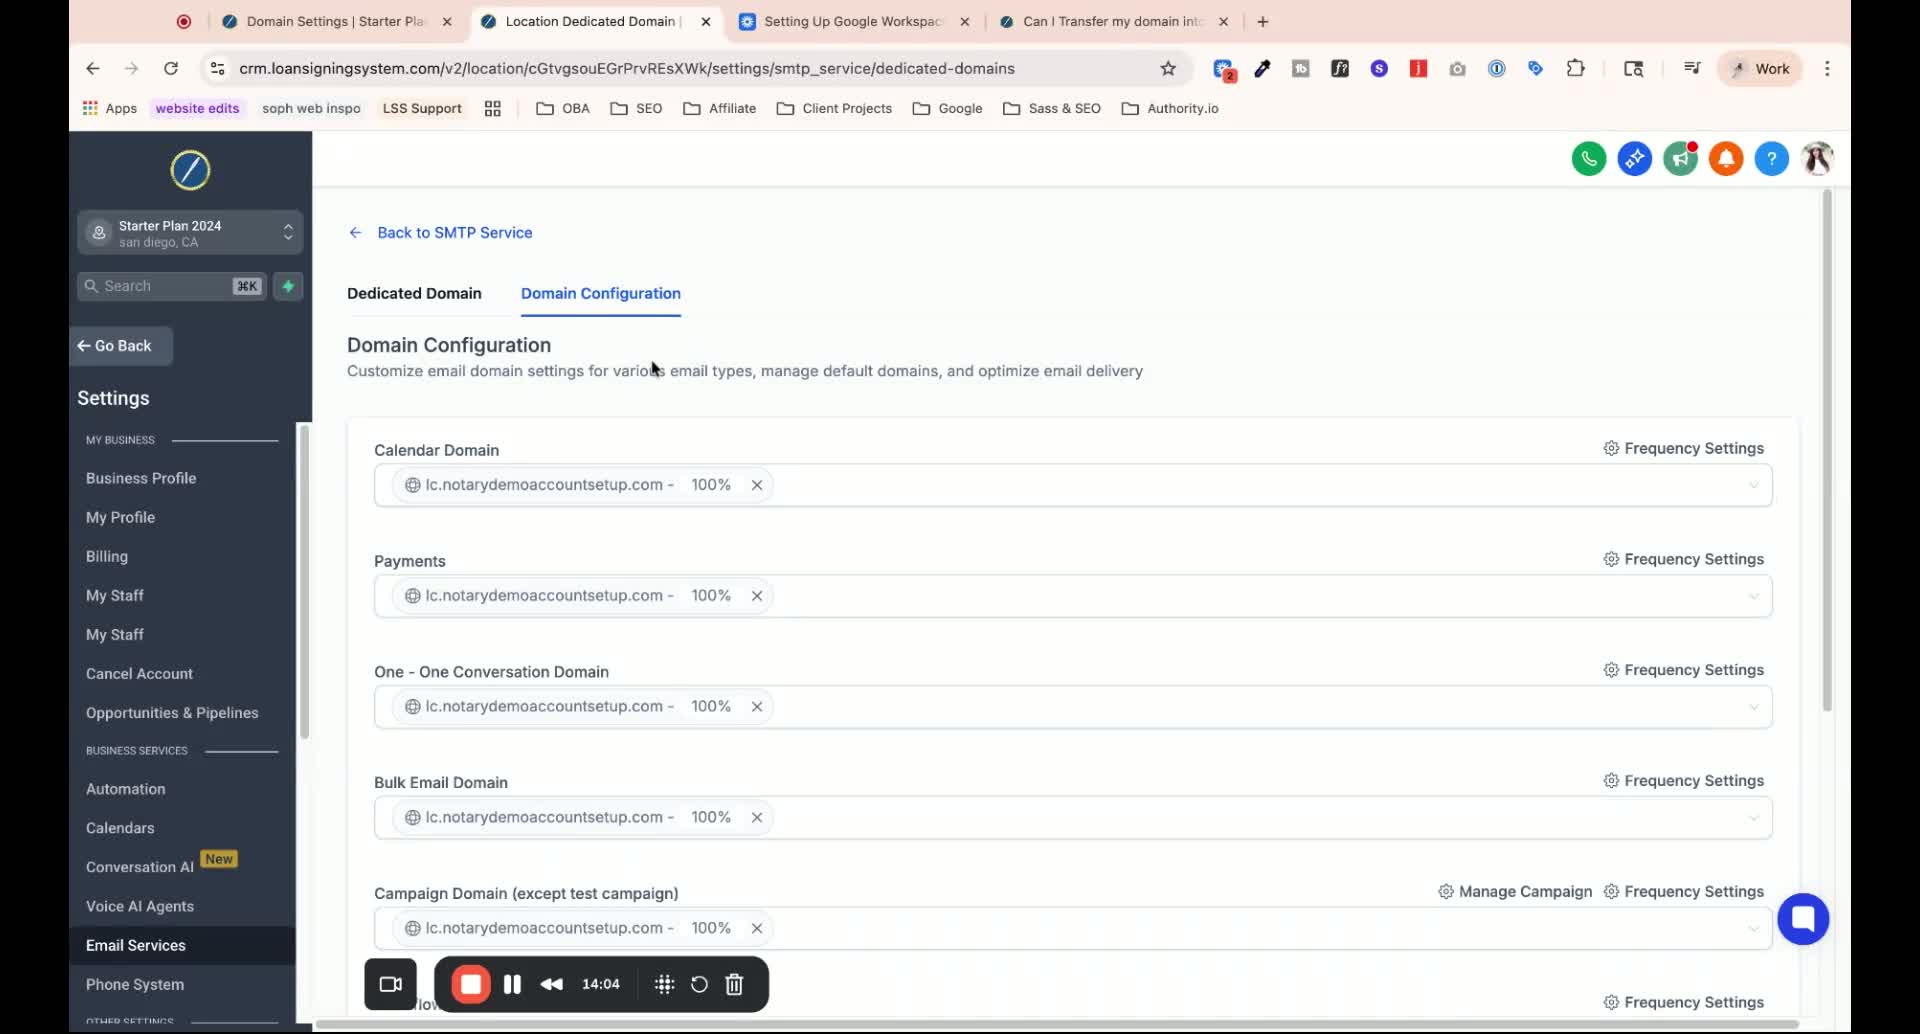Open a new browser tab
This screenshot has height=1034, width=1920.
pyautogui.click(x=1263, y=21)
